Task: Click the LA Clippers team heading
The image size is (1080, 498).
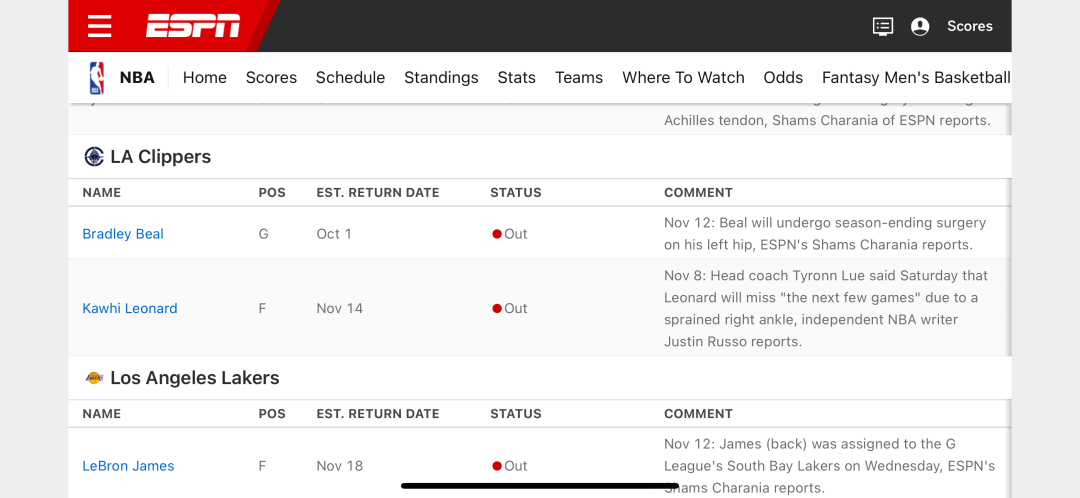Action: pos(160,157)
